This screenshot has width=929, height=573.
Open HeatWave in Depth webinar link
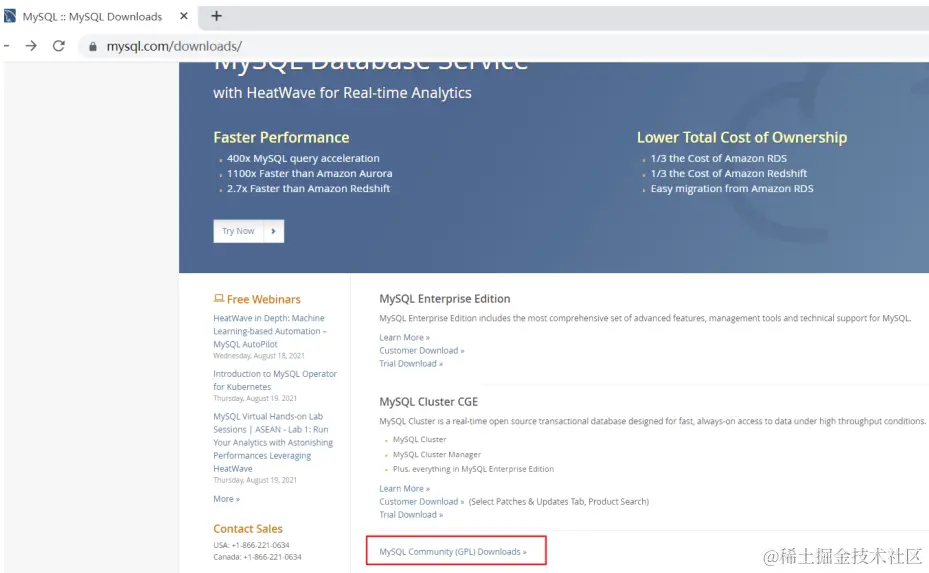[x=270, y=331]
